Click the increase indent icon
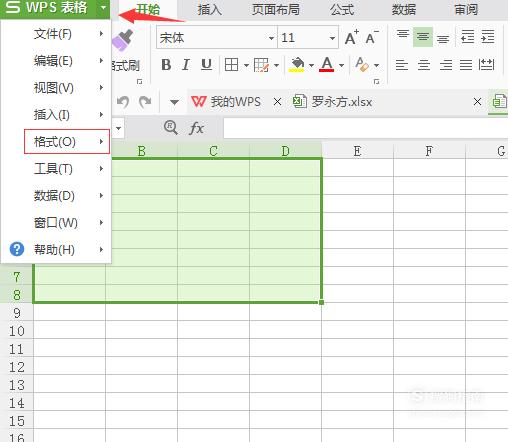This screenshot has width=508, height=442. click(x=488, y=37)
